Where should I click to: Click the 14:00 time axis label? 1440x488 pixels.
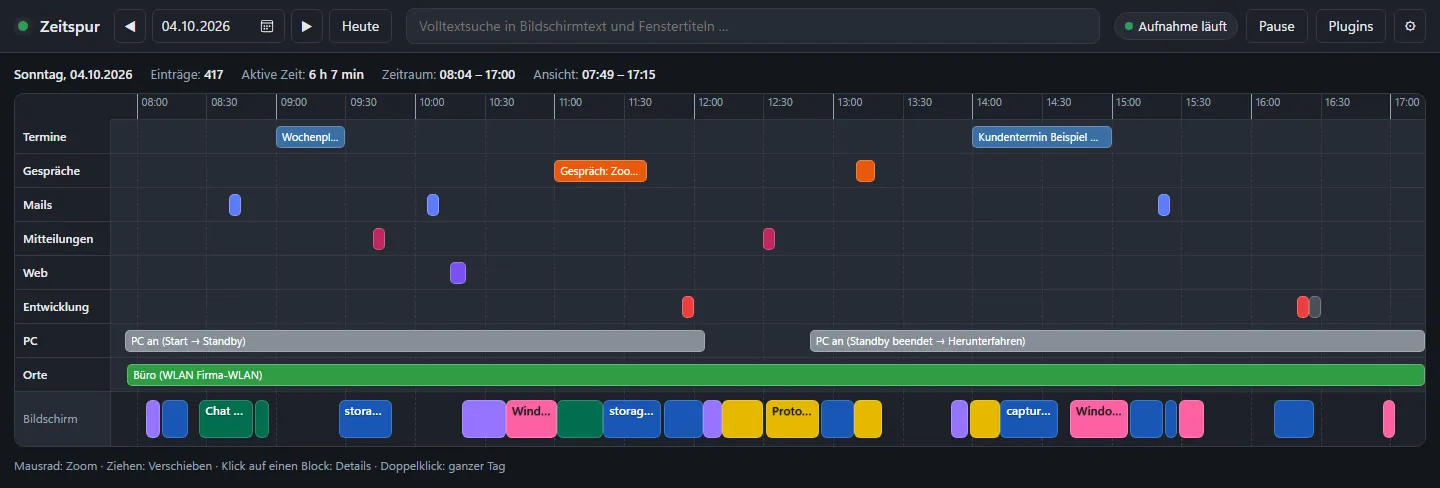pos(988,102)
